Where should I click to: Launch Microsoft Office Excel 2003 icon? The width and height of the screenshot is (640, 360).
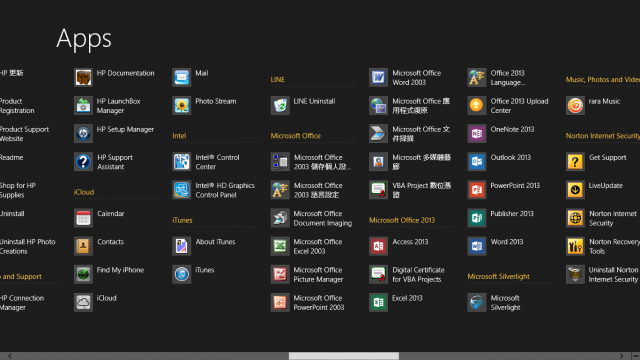coord(280,246)
